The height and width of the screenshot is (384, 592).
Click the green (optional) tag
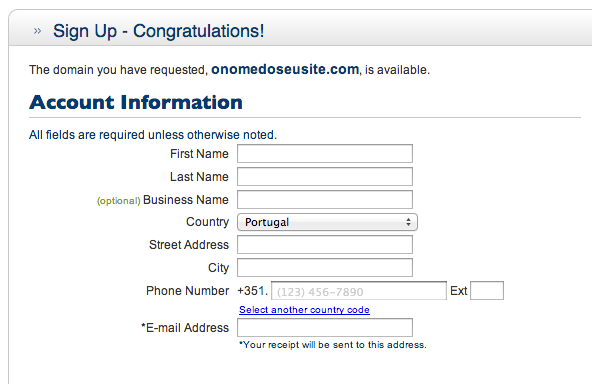point(119,201)
